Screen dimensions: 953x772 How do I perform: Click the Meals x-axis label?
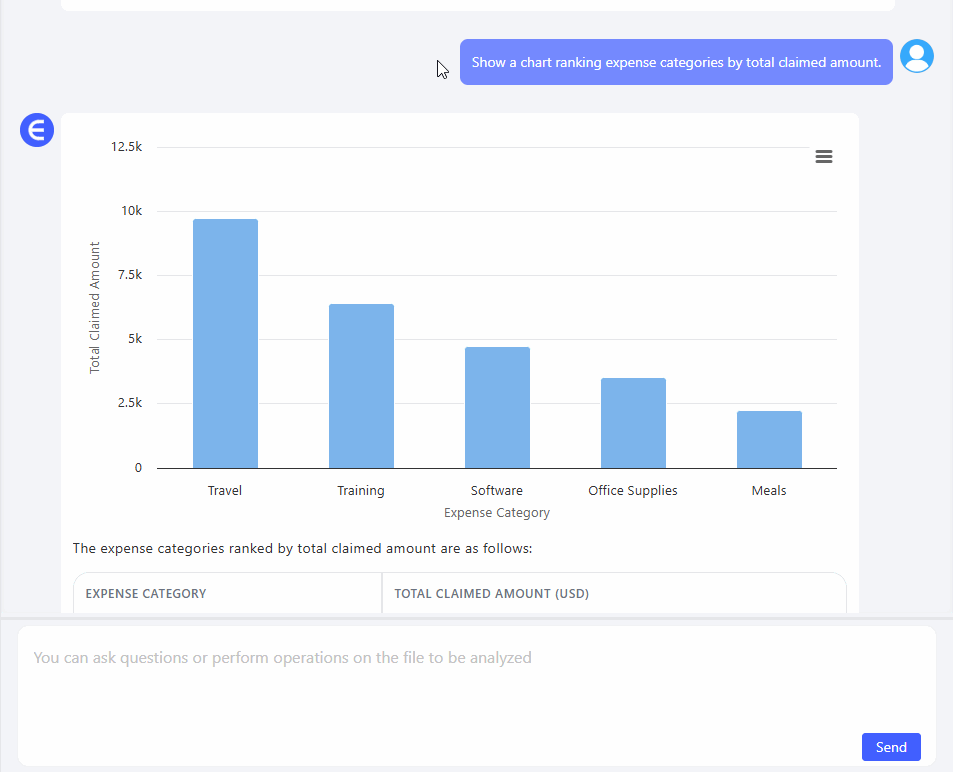[769, 491]
